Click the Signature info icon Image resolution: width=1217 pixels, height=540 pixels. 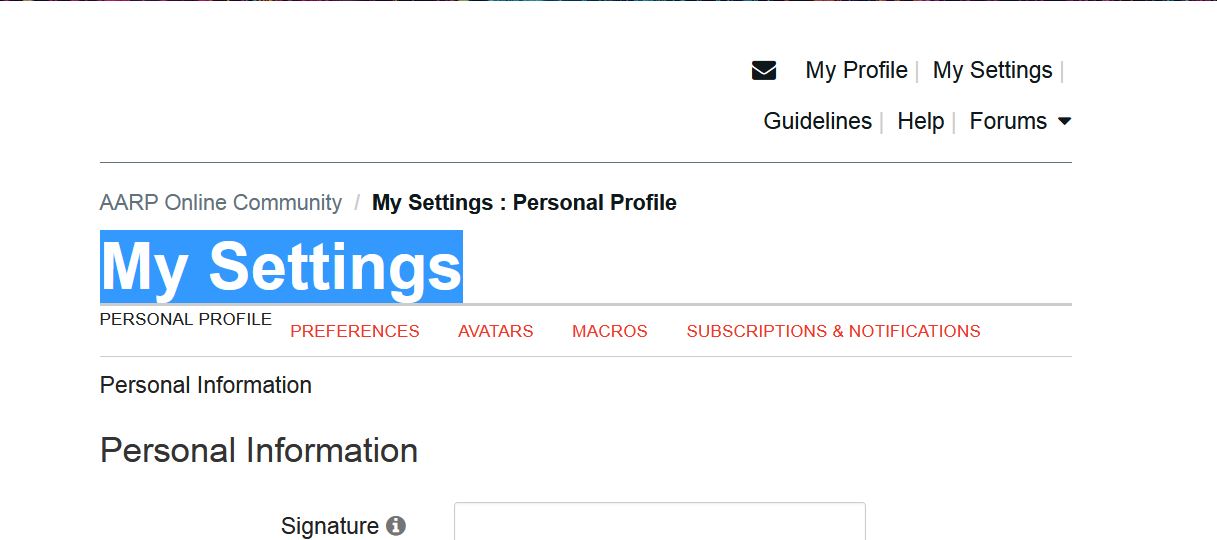point(396,525)
